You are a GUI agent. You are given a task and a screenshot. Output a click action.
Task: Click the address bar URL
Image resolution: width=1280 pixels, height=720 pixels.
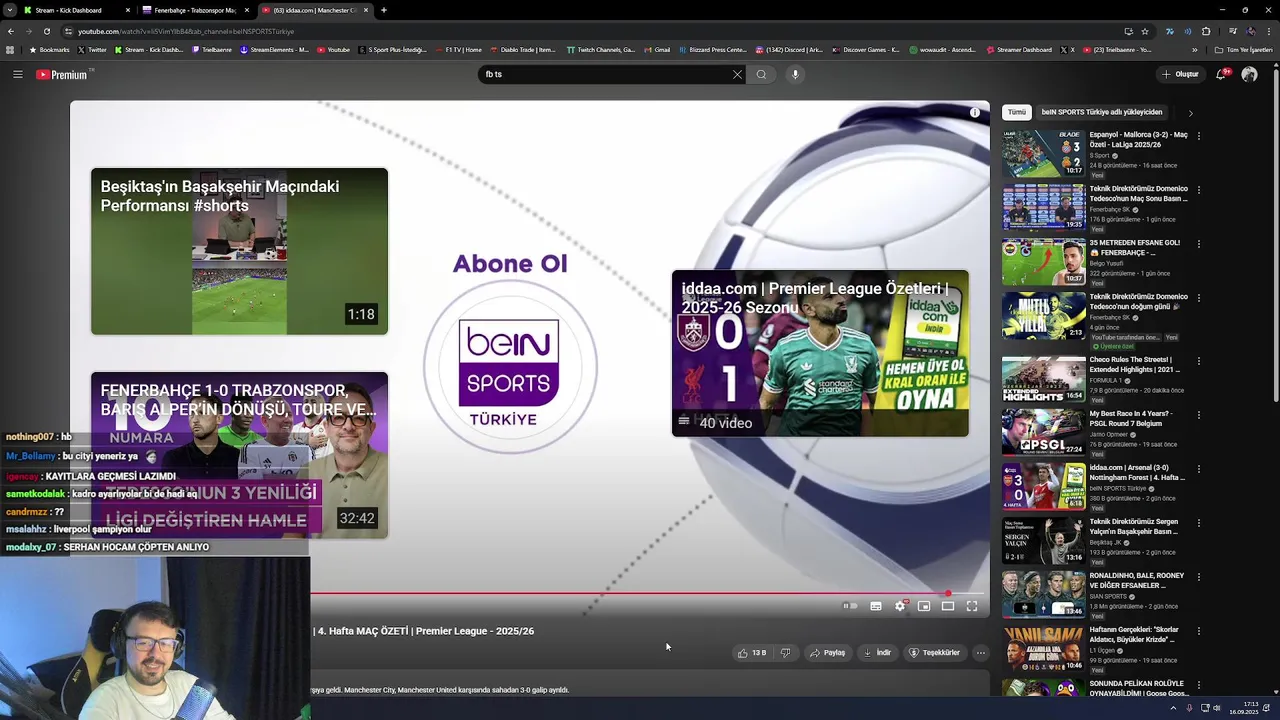point(186,31)
